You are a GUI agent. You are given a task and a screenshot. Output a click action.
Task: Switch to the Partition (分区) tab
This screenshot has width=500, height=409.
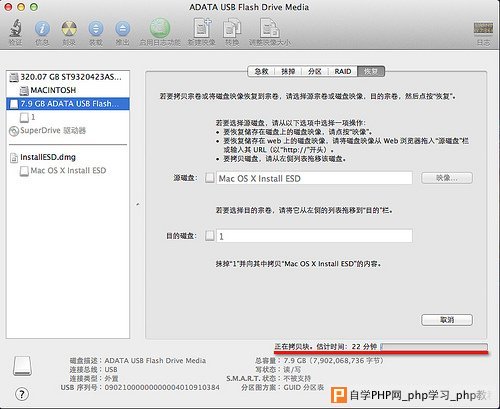point(315,71)
